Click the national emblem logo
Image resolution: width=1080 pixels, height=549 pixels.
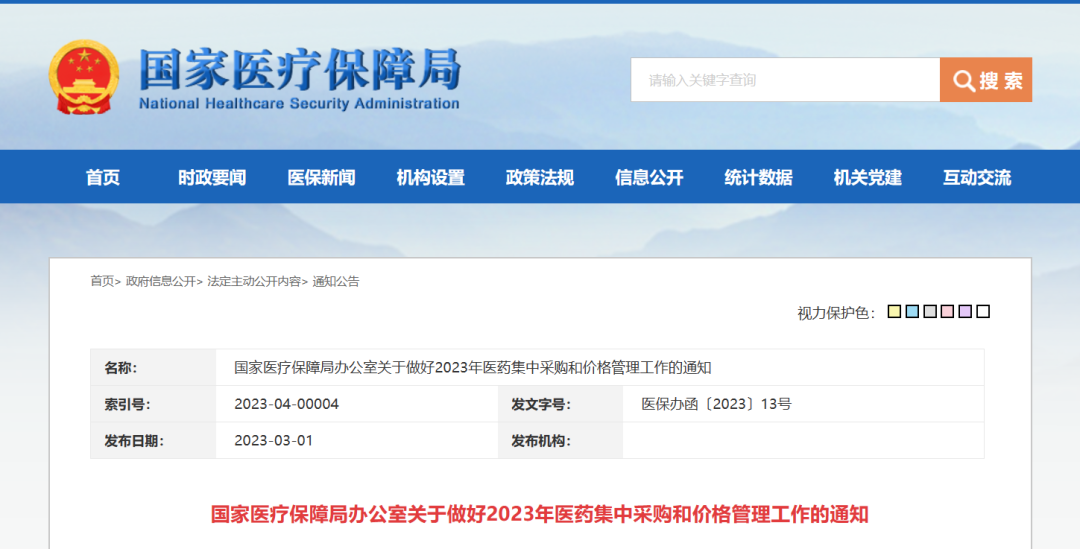coord(84,77)
